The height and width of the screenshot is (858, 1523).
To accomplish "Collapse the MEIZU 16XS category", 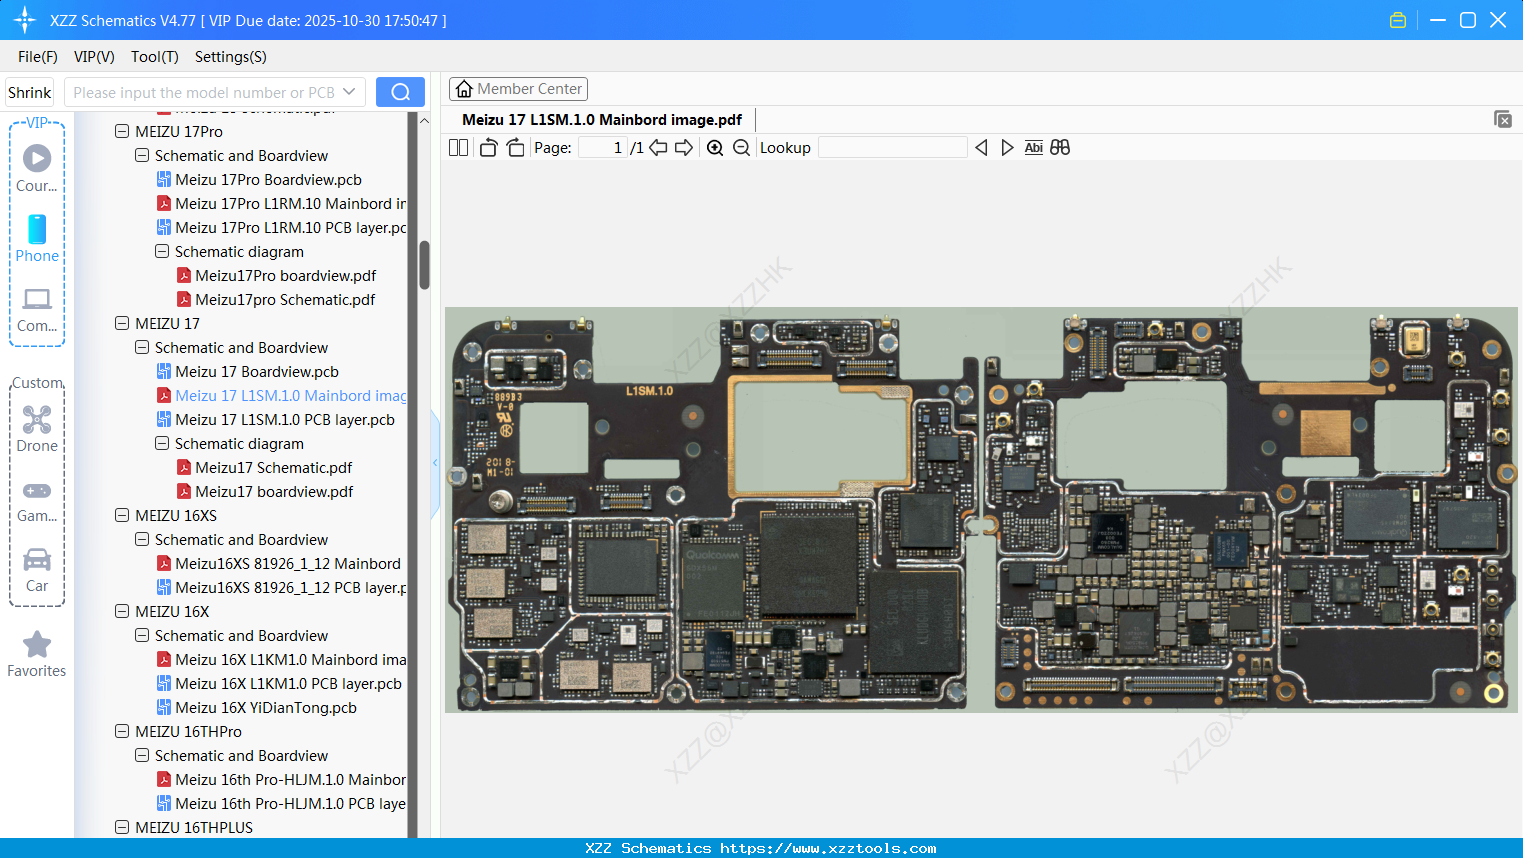I will [122, 515].
